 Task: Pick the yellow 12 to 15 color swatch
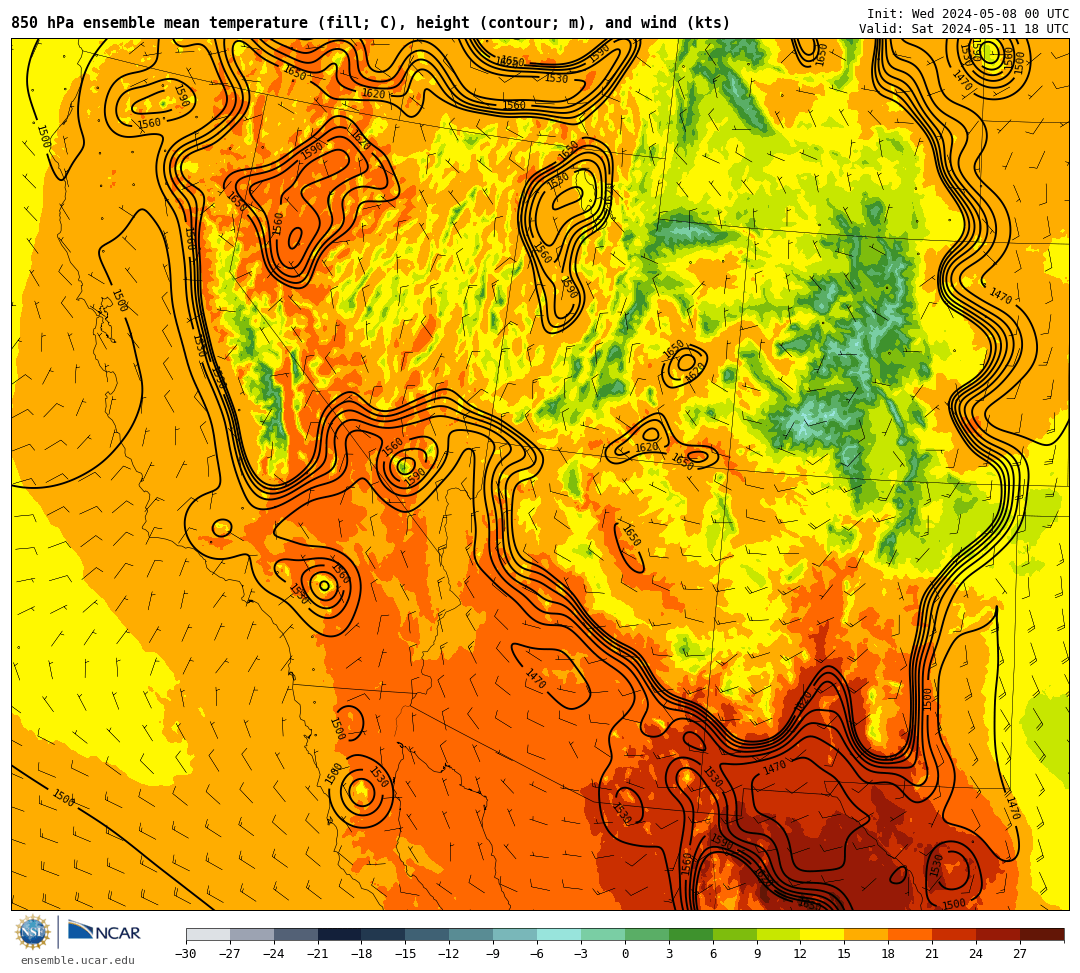click(823, 934)
